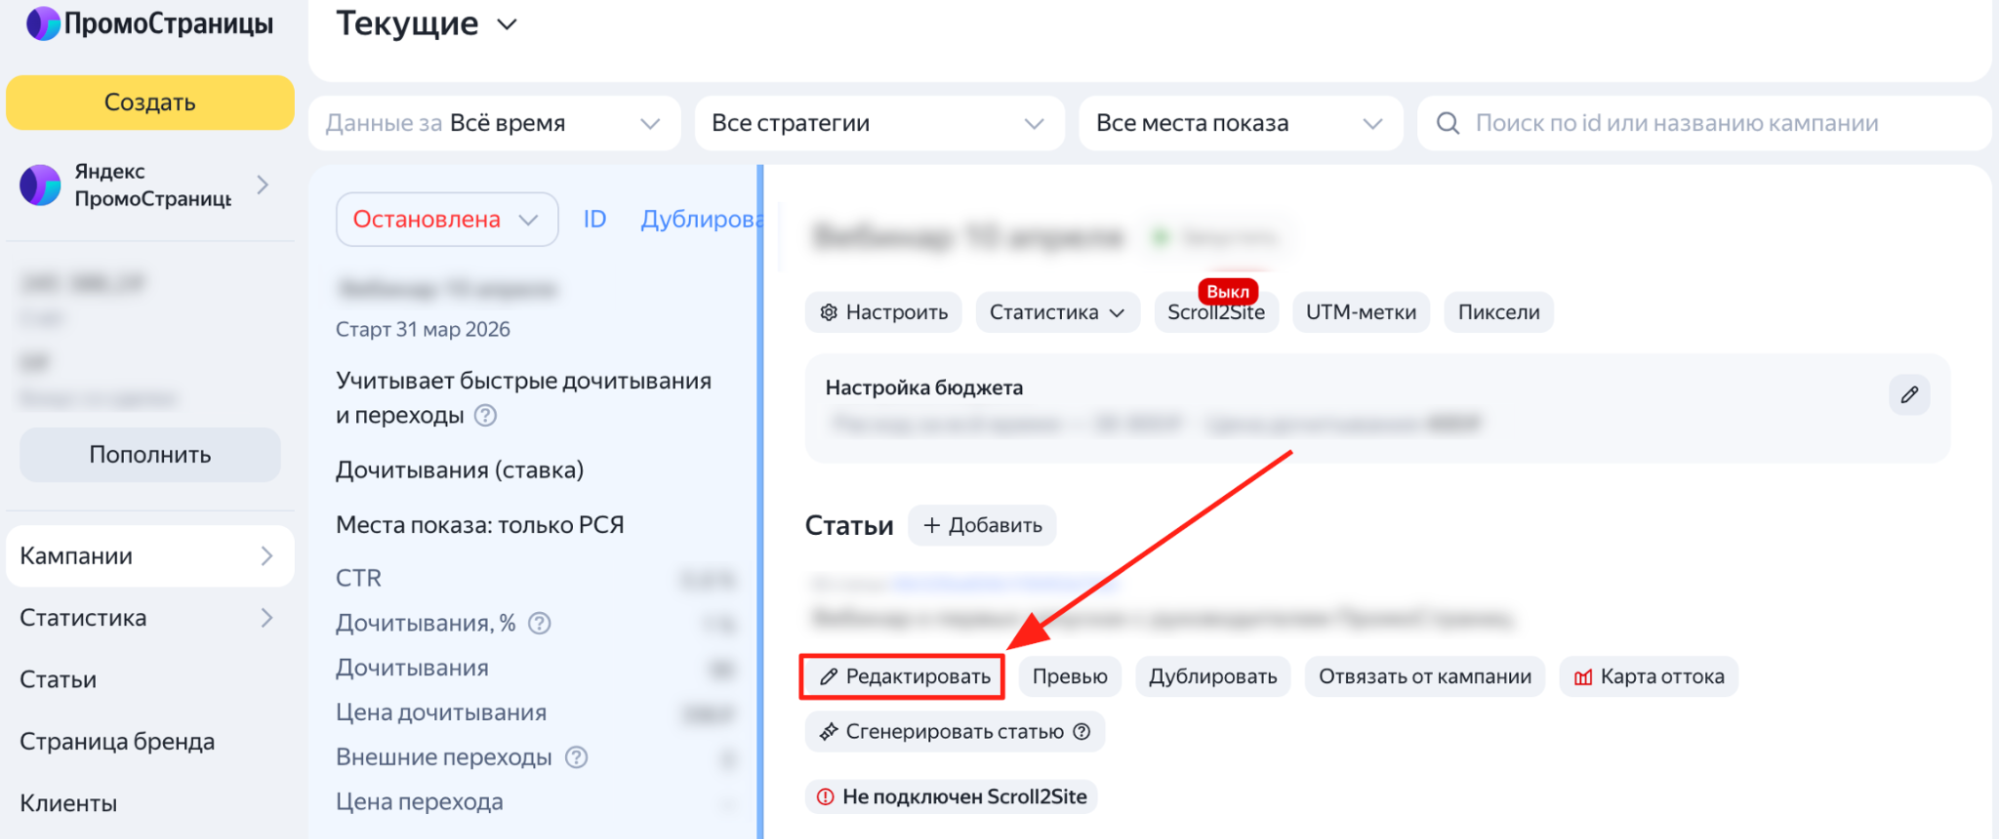This screenshot has width=1999, height=840.
Task: Click the Дублировать link in campaign card
Action: point(700,219)
